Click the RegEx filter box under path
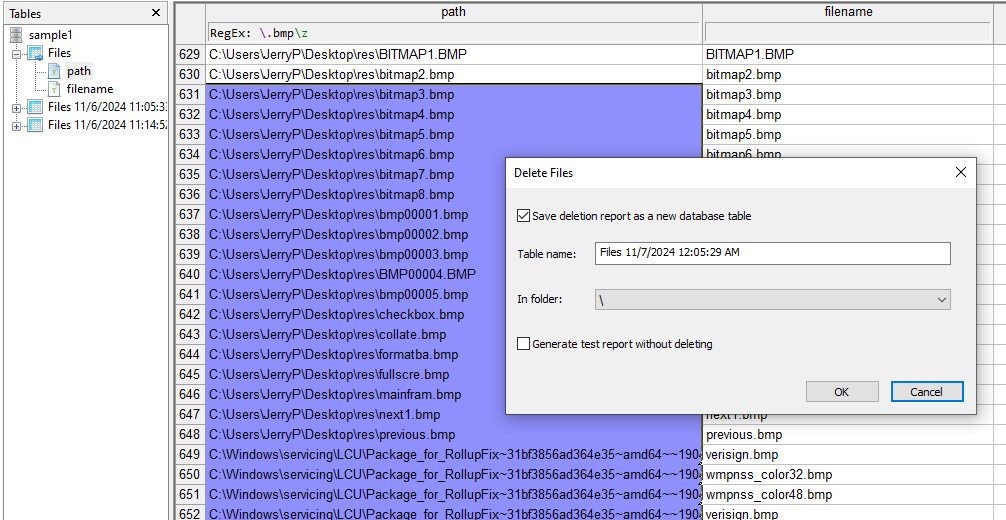The image size is (1006, 520). (453, 33)
